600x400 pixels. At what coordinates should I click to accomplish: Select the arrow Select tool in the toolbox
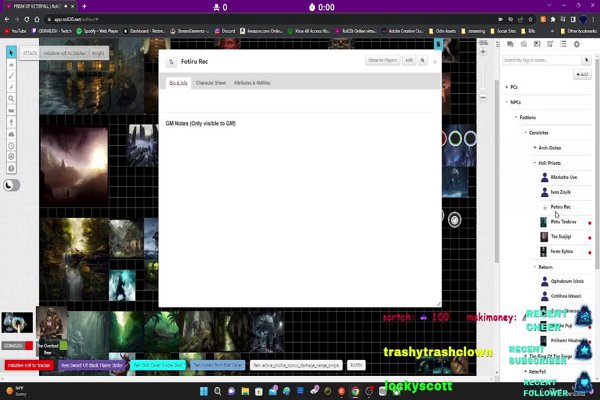11,52
